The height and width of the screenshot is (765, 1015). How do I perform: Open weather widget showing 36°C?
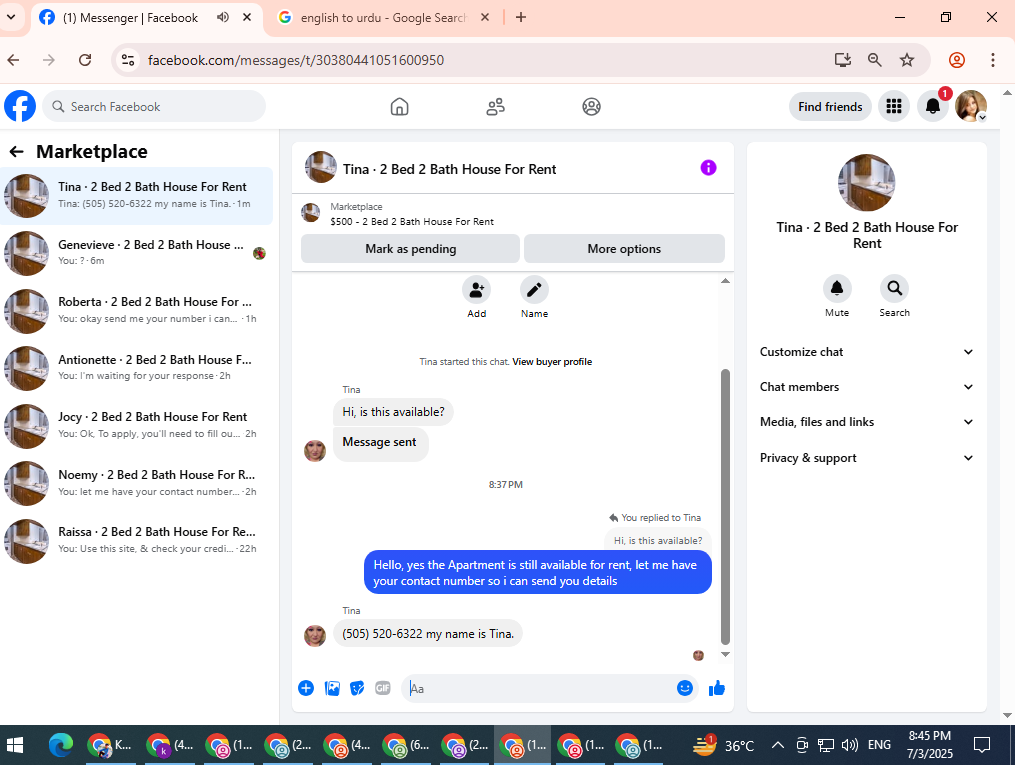point(723,746)
